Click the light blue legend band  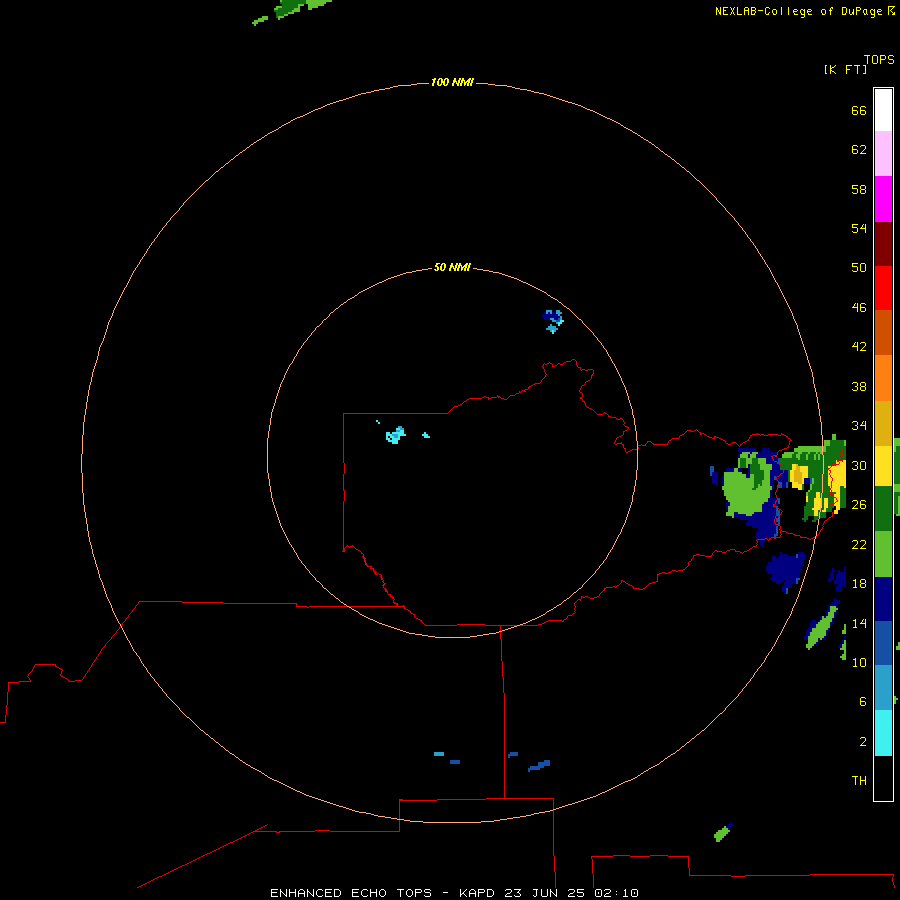click(x=883, y=688)
